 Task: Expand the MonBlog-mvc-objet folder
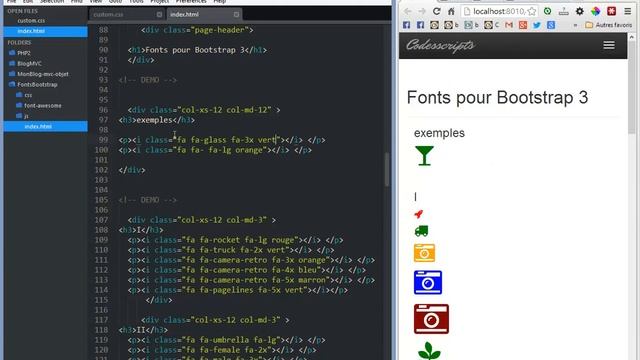pyautogui.click(x=42, y=74)
